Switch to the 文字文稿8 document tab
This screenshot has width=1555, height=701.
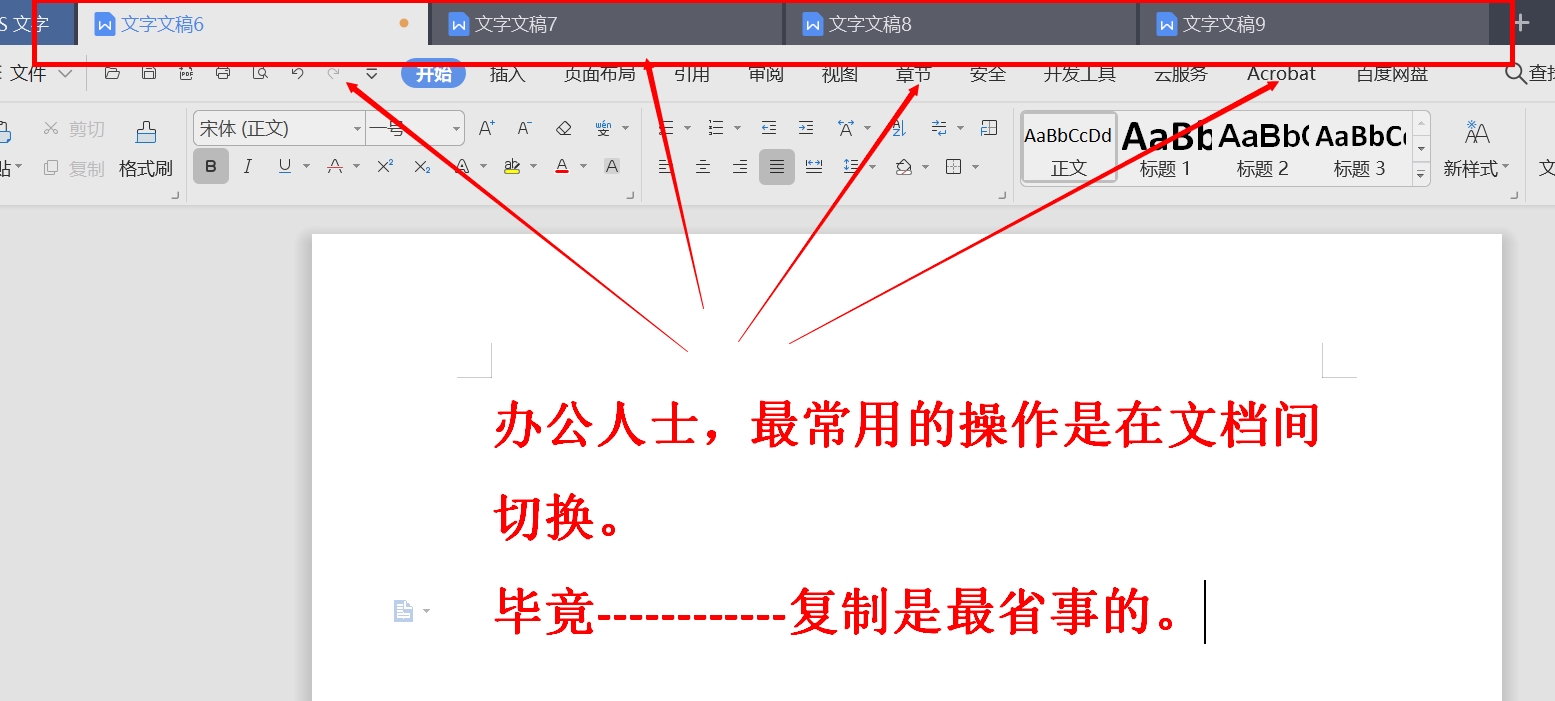point(870,25)
